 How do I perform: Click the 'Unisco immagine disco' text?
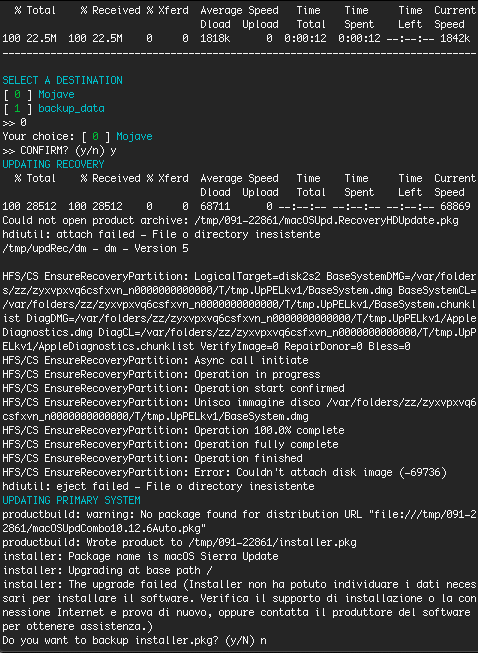[x=257, y=402]
